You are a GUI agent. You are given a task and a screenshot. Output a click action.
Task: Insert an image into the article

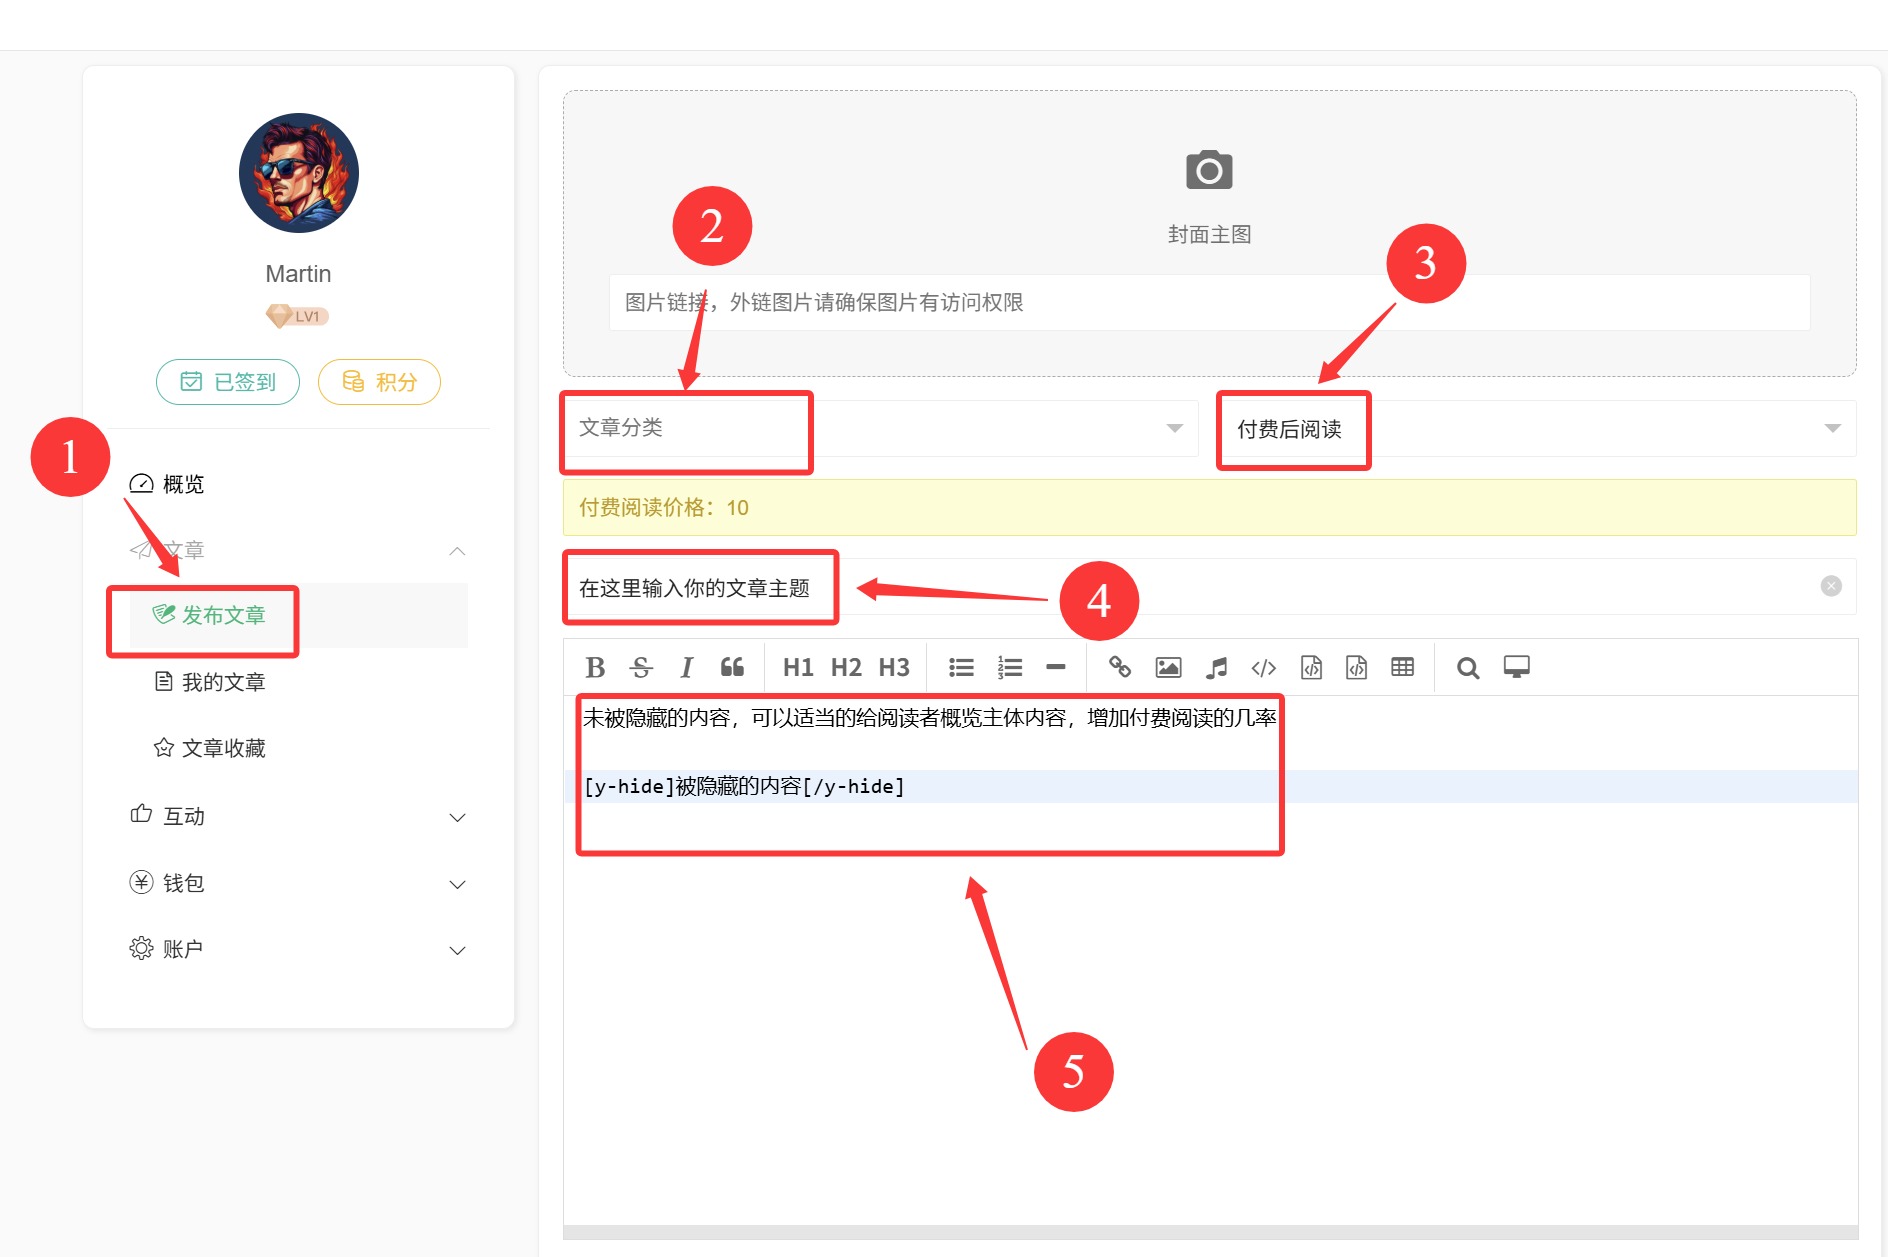[1168, 667]
